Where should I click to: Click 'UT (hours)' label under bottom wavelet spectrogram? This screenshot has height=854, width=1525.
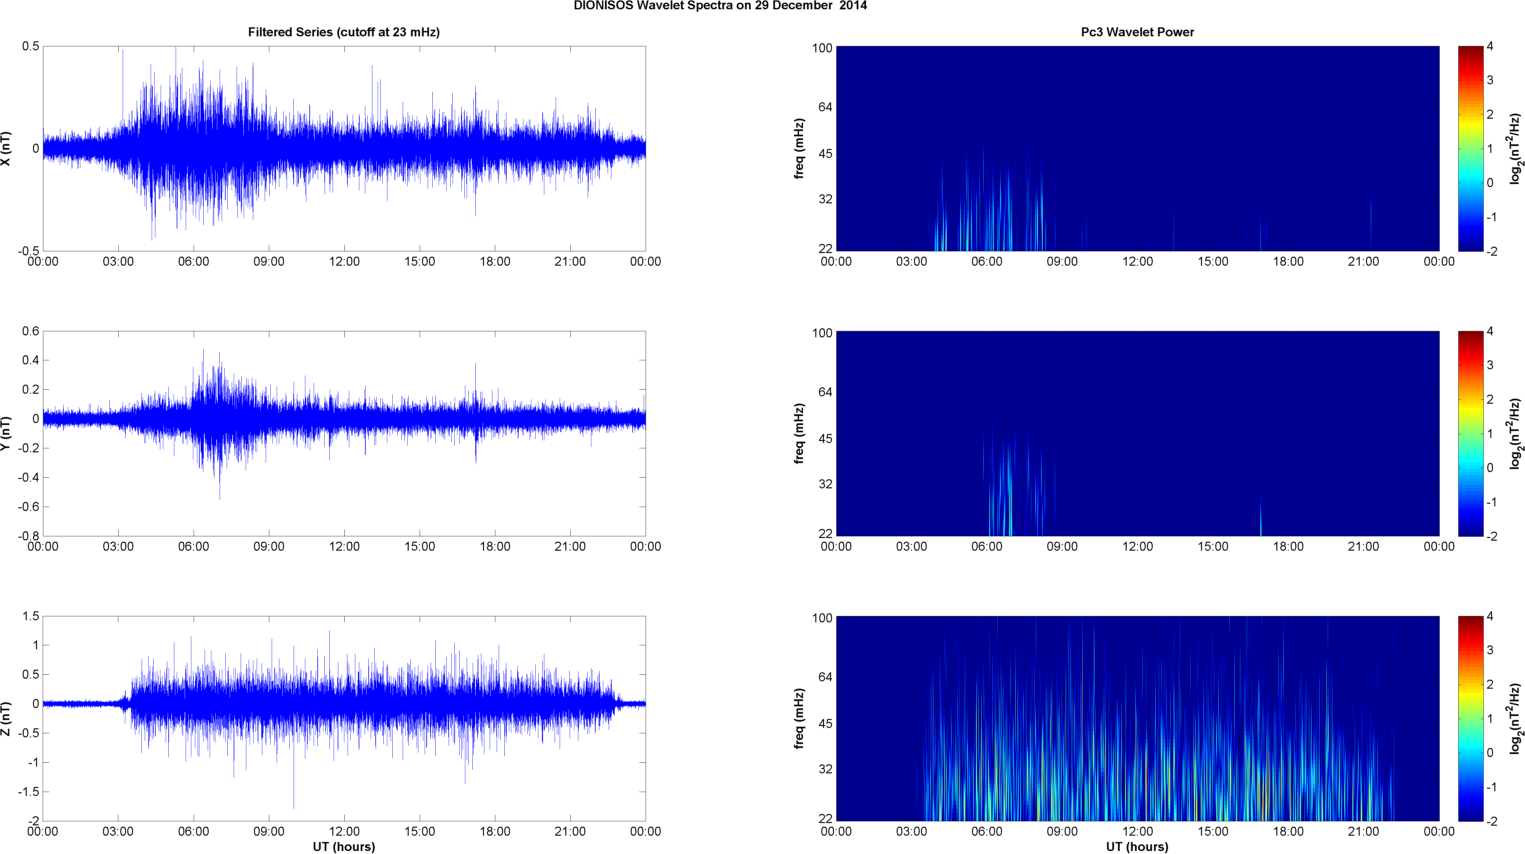(x=1137, y=846)
